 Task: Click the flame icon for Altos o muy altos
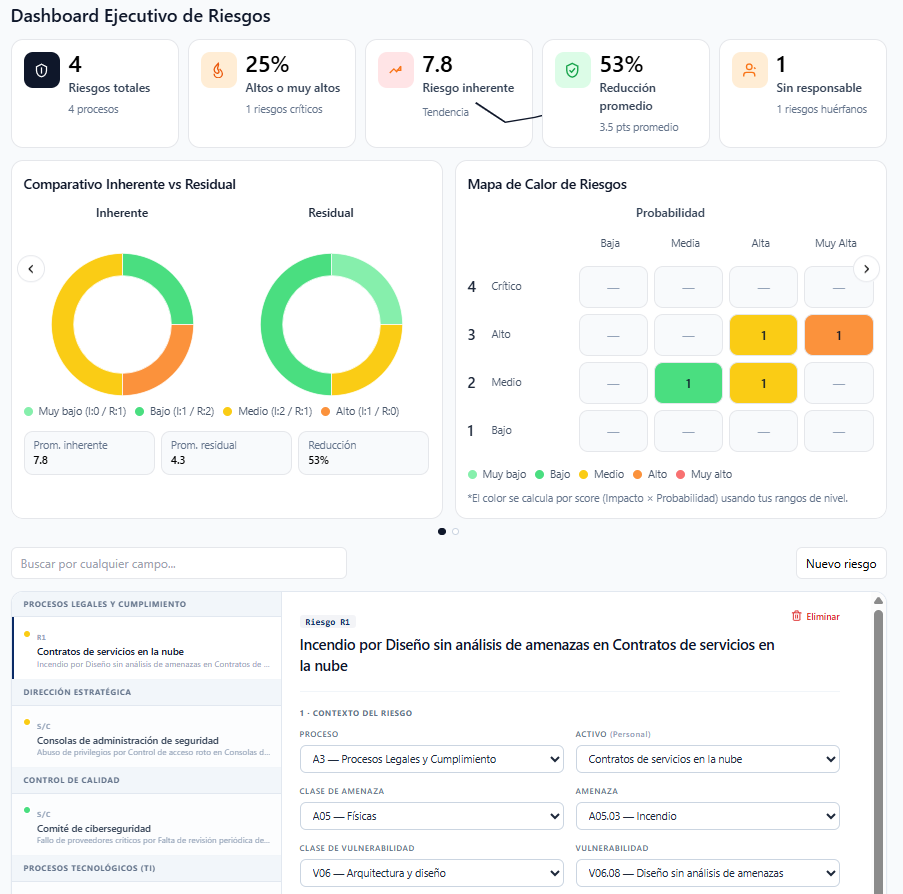pos(218,70)
